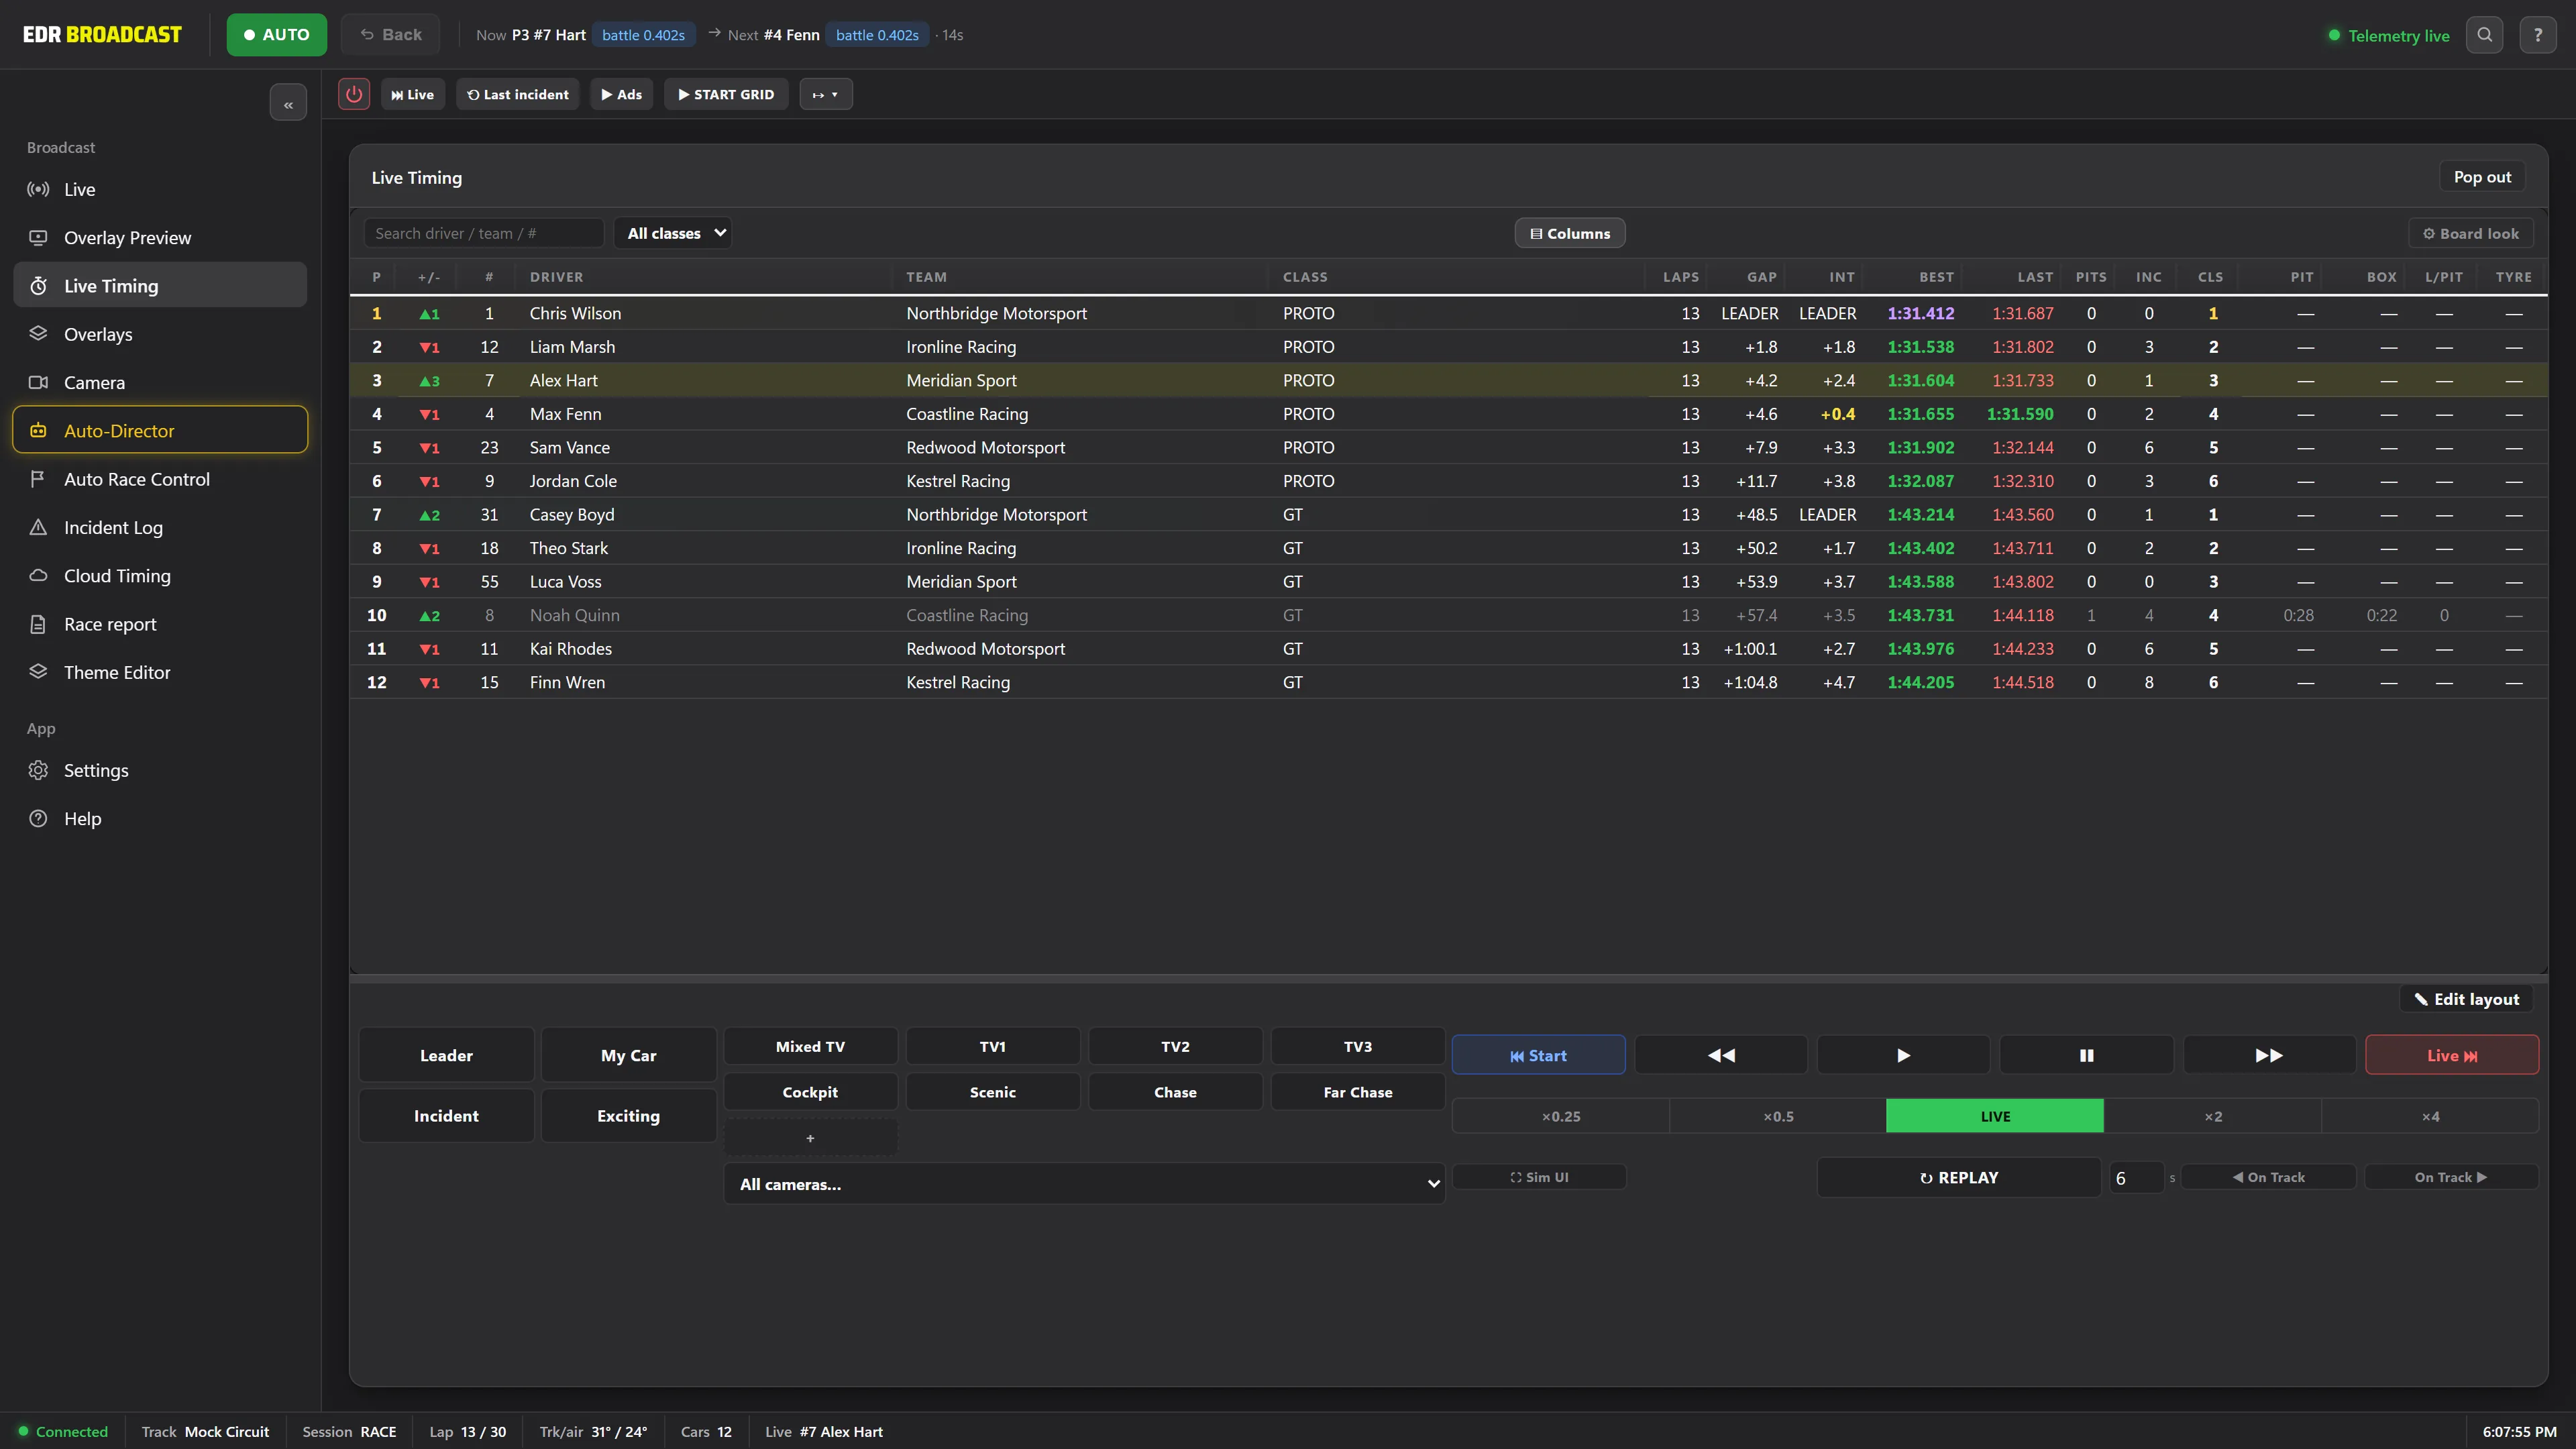Open Auto Race Control
This screenshot has height=1449, width=2576.
(160, 479)
